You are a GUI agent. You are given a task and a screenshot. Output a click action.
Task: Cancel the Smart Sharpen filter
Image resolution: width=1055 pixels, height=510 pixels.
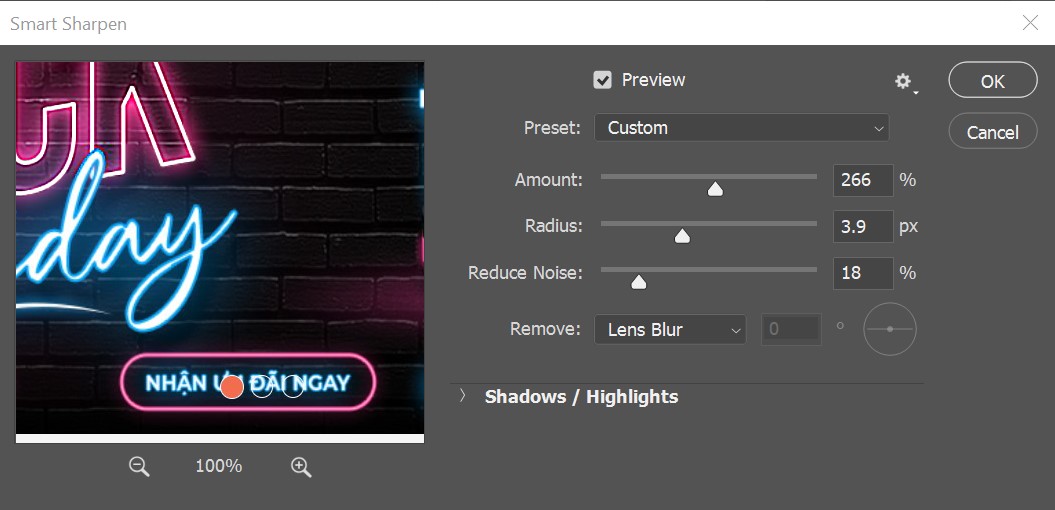pos(992,132)
